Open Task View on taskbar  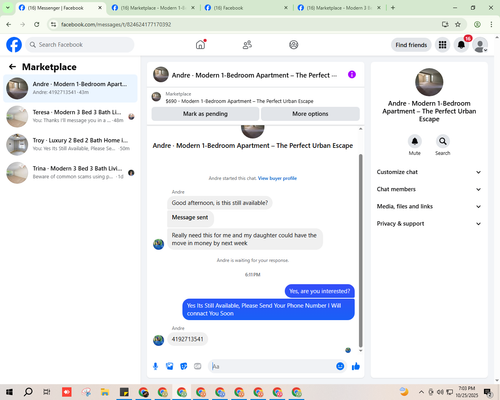point(47,392)
